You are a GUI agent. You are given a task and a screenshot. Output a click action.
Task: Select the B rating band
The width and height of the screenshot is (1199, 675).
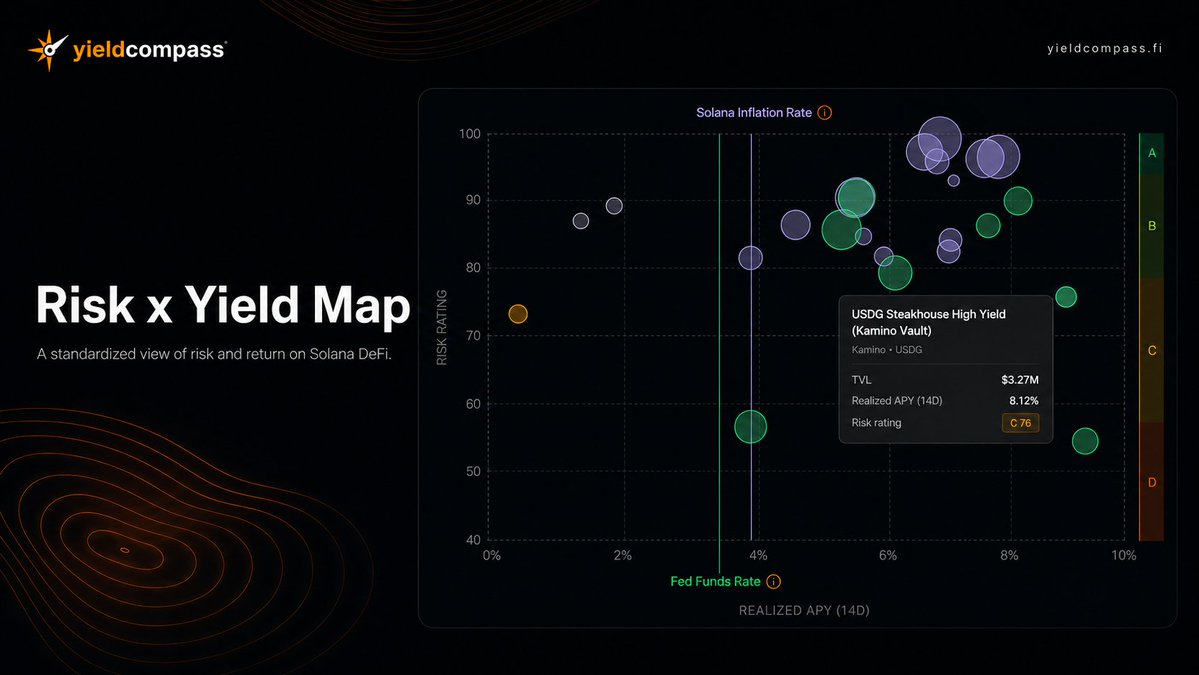coord(1152,226)
